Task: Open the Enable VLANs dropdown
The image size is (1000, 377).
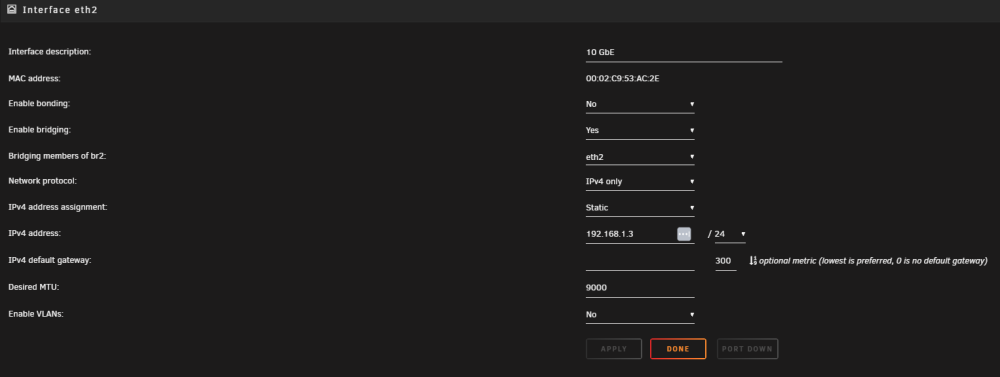Action: point(640,314)
